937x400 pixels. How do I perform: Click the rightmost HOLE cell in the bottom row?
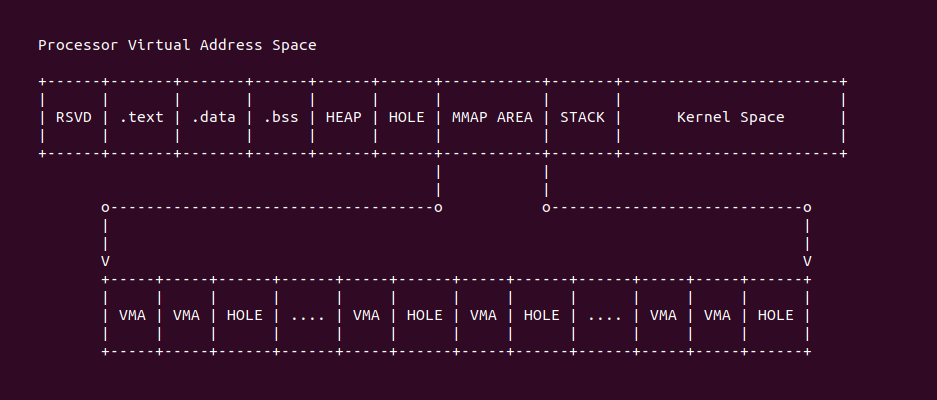pyautogui.click(x=776, y=315)
